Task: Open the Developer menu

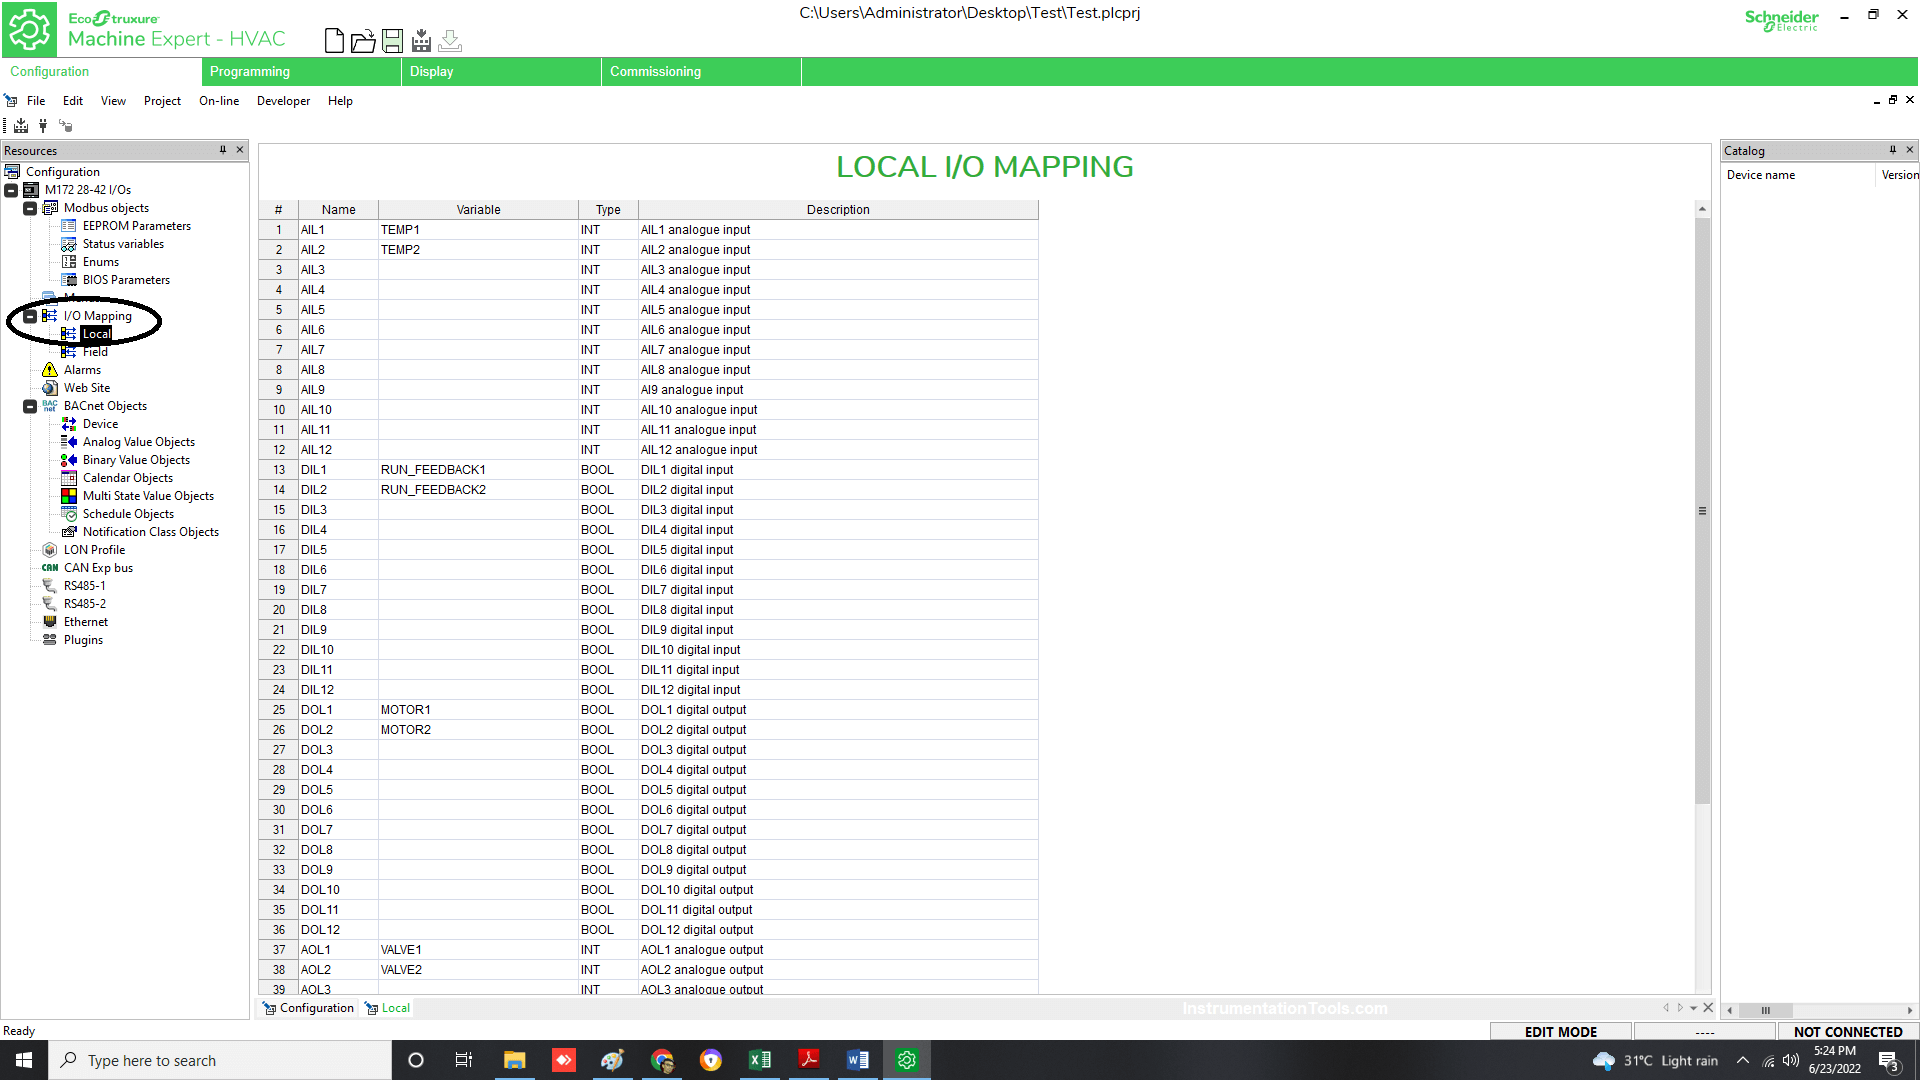Action: (x=283, y=101)
